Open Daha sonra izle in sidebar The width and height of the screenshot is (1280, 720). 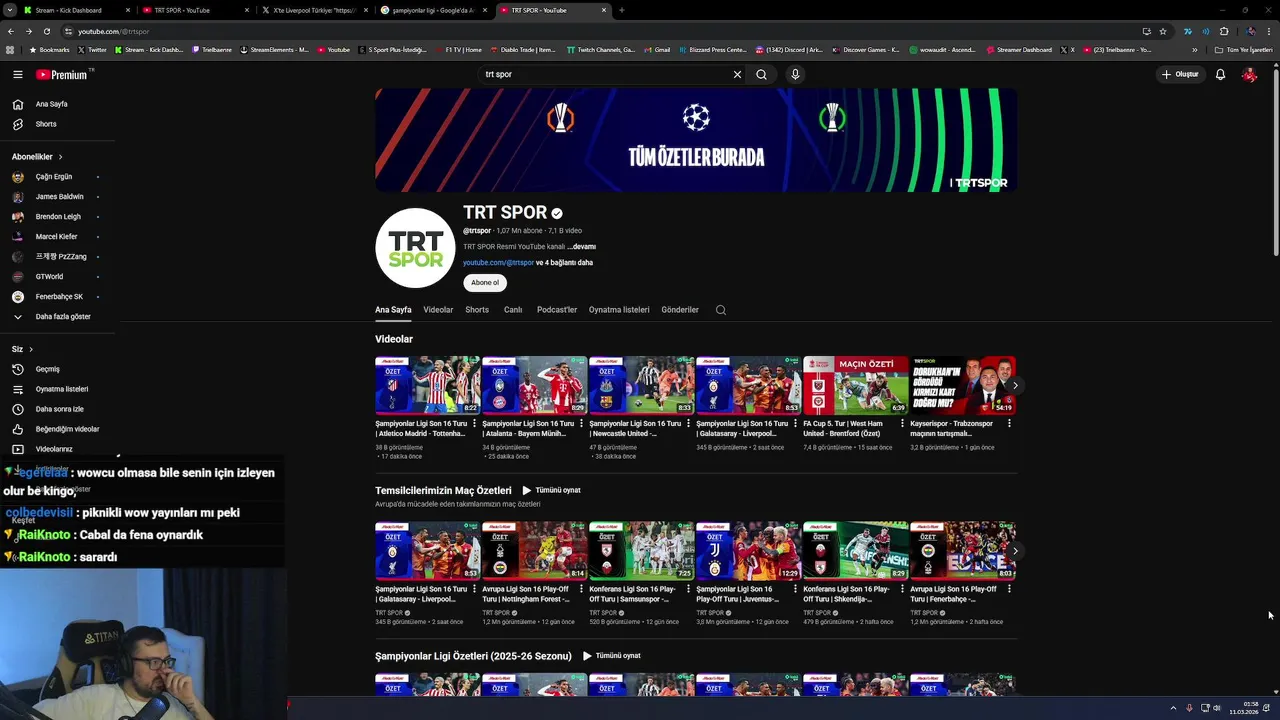(57, 409)
